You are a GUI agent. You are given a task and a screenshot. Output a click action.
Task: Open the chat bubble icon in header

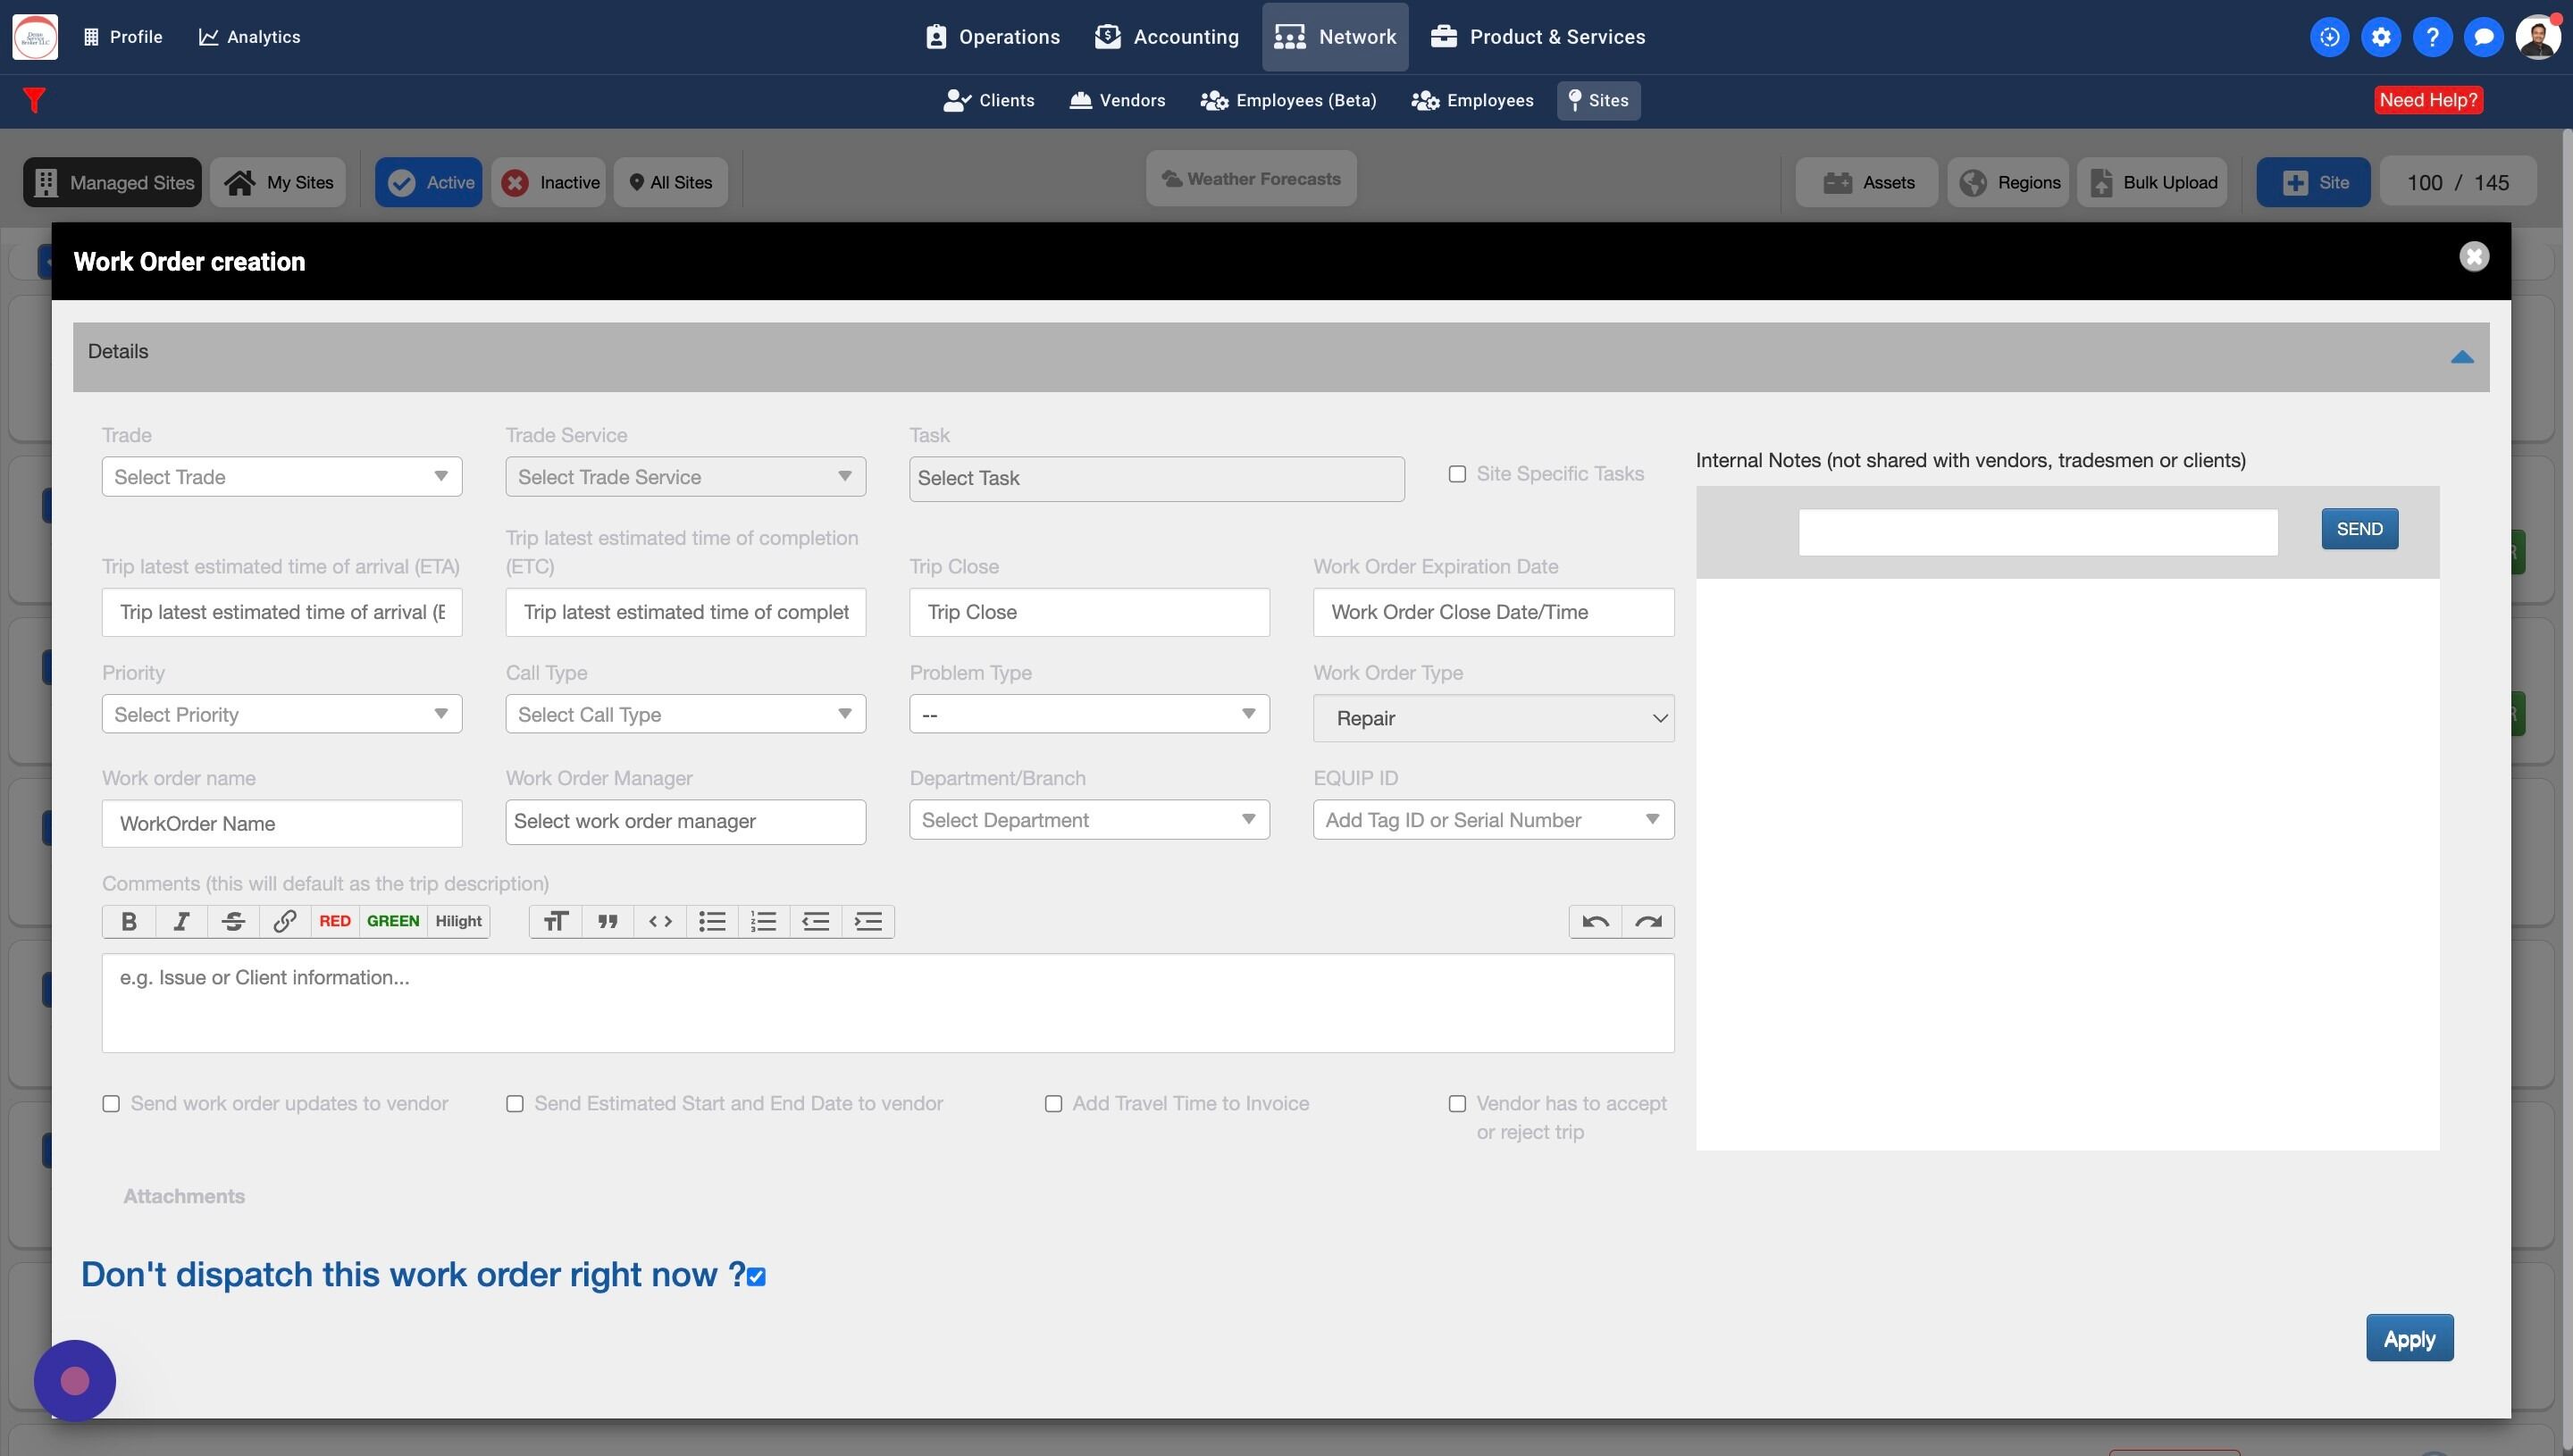point(2483,37)
